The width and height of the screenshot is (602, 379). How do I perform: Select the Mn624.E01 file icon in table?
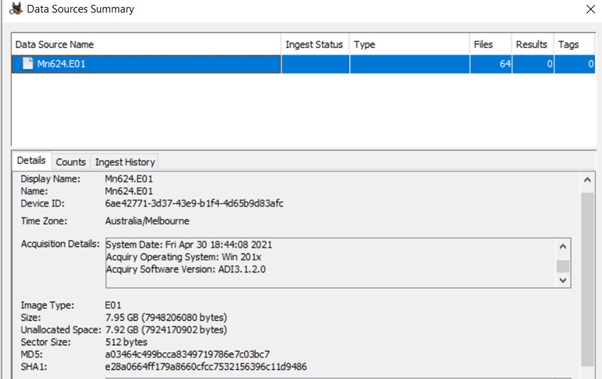point(28,63)
